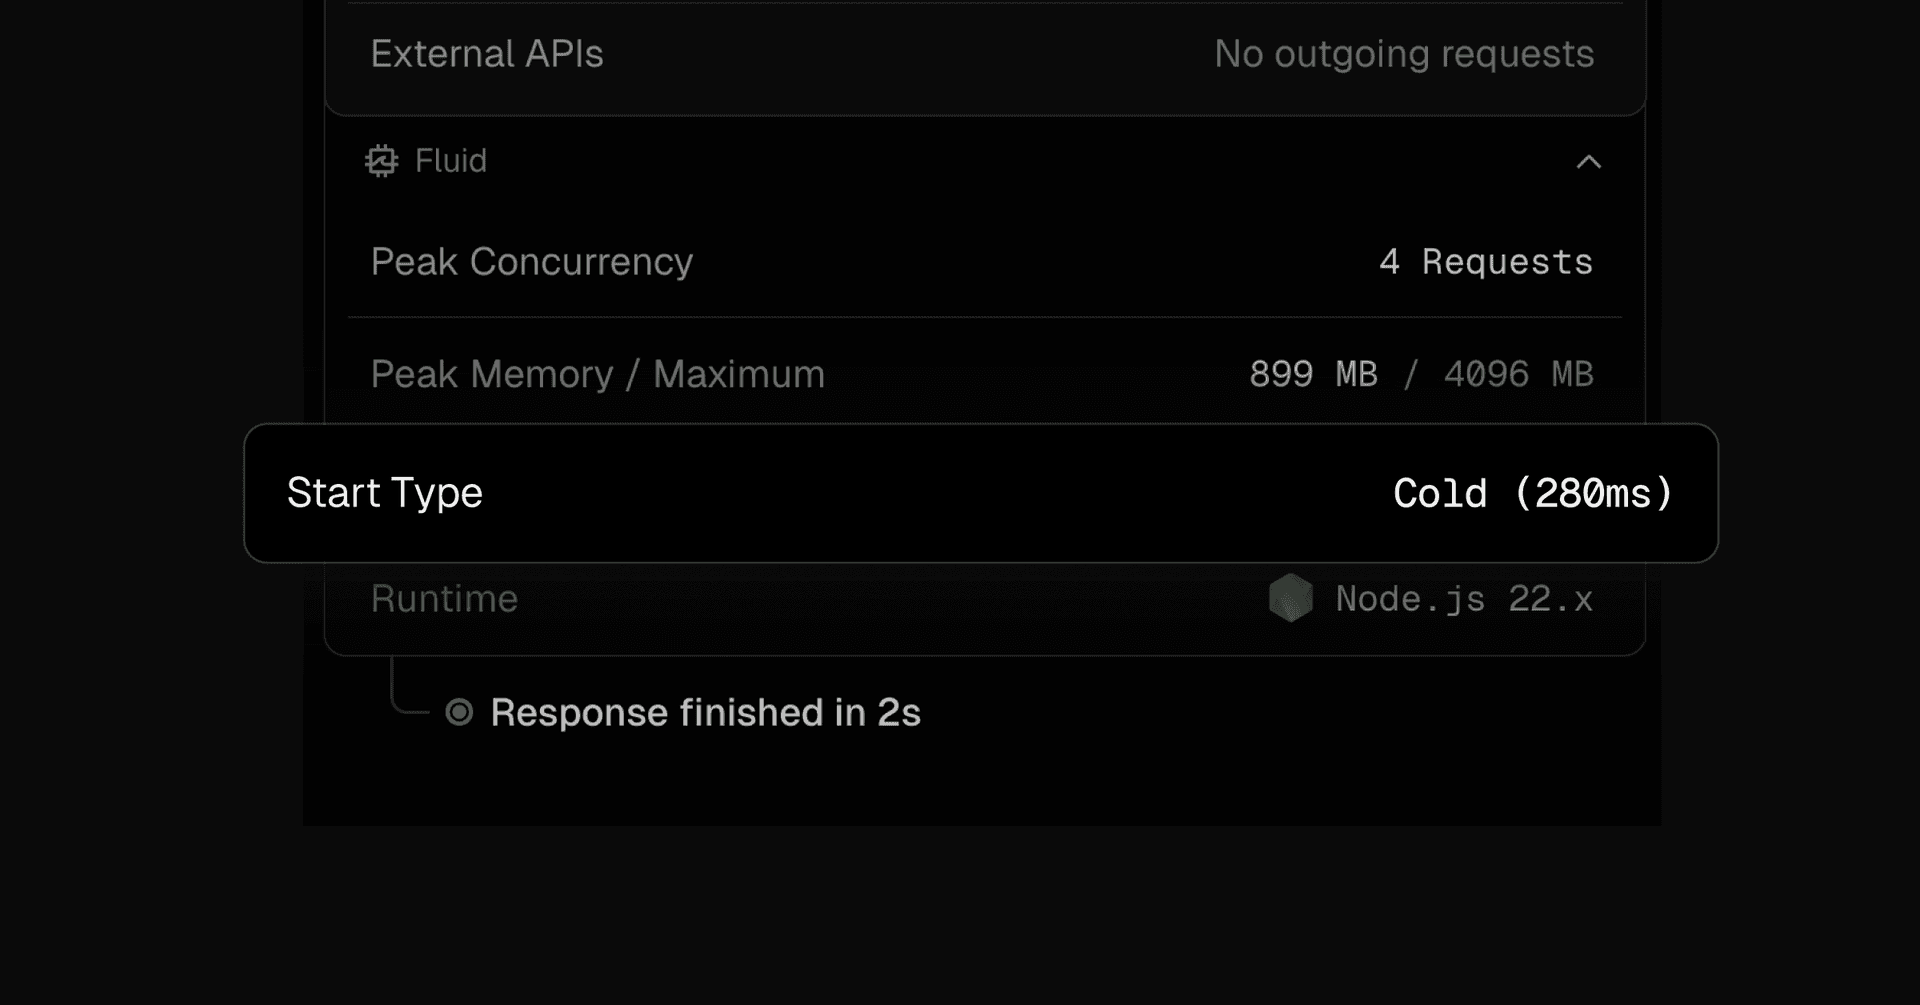Click the Node.js 22.x version text
Screen dimensions: 1920x1005
tap(1464, 599)
